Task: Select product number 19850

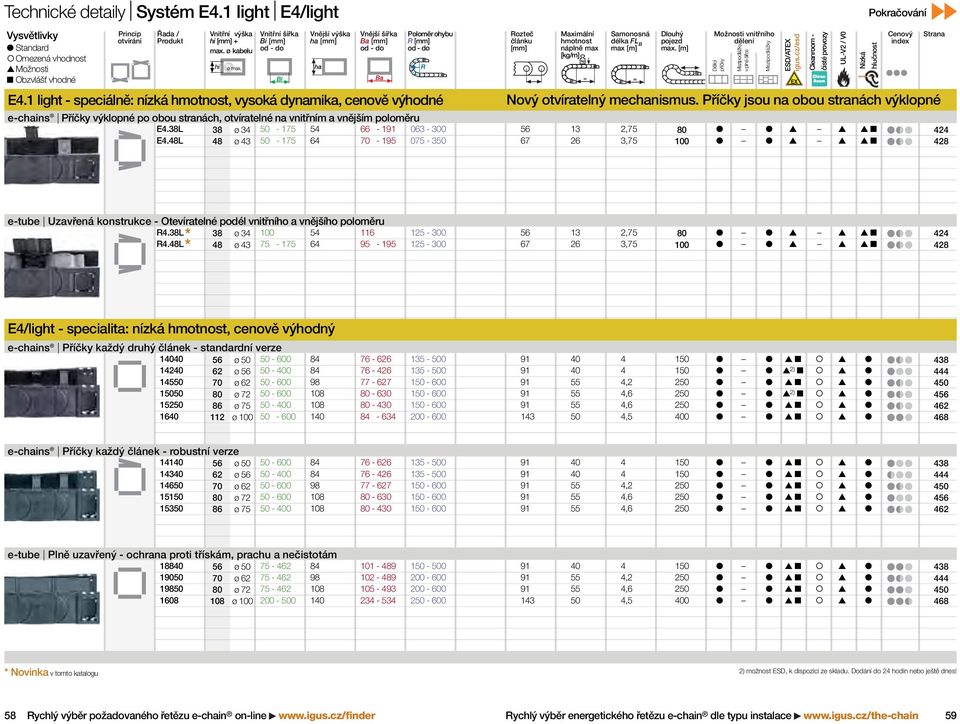Action: pyautogui.click(x=171, y=589)
